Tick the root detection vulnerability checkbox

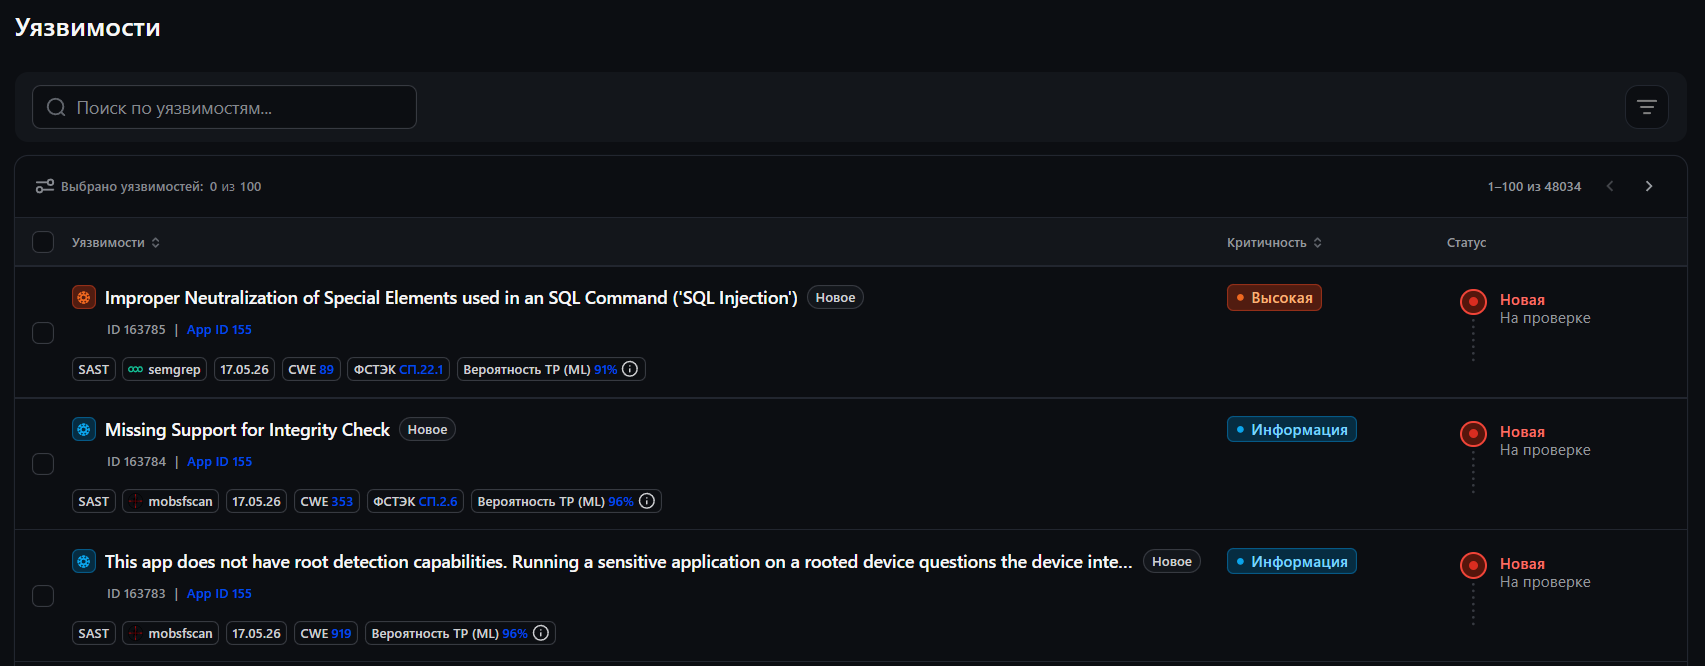click(43, 596)
